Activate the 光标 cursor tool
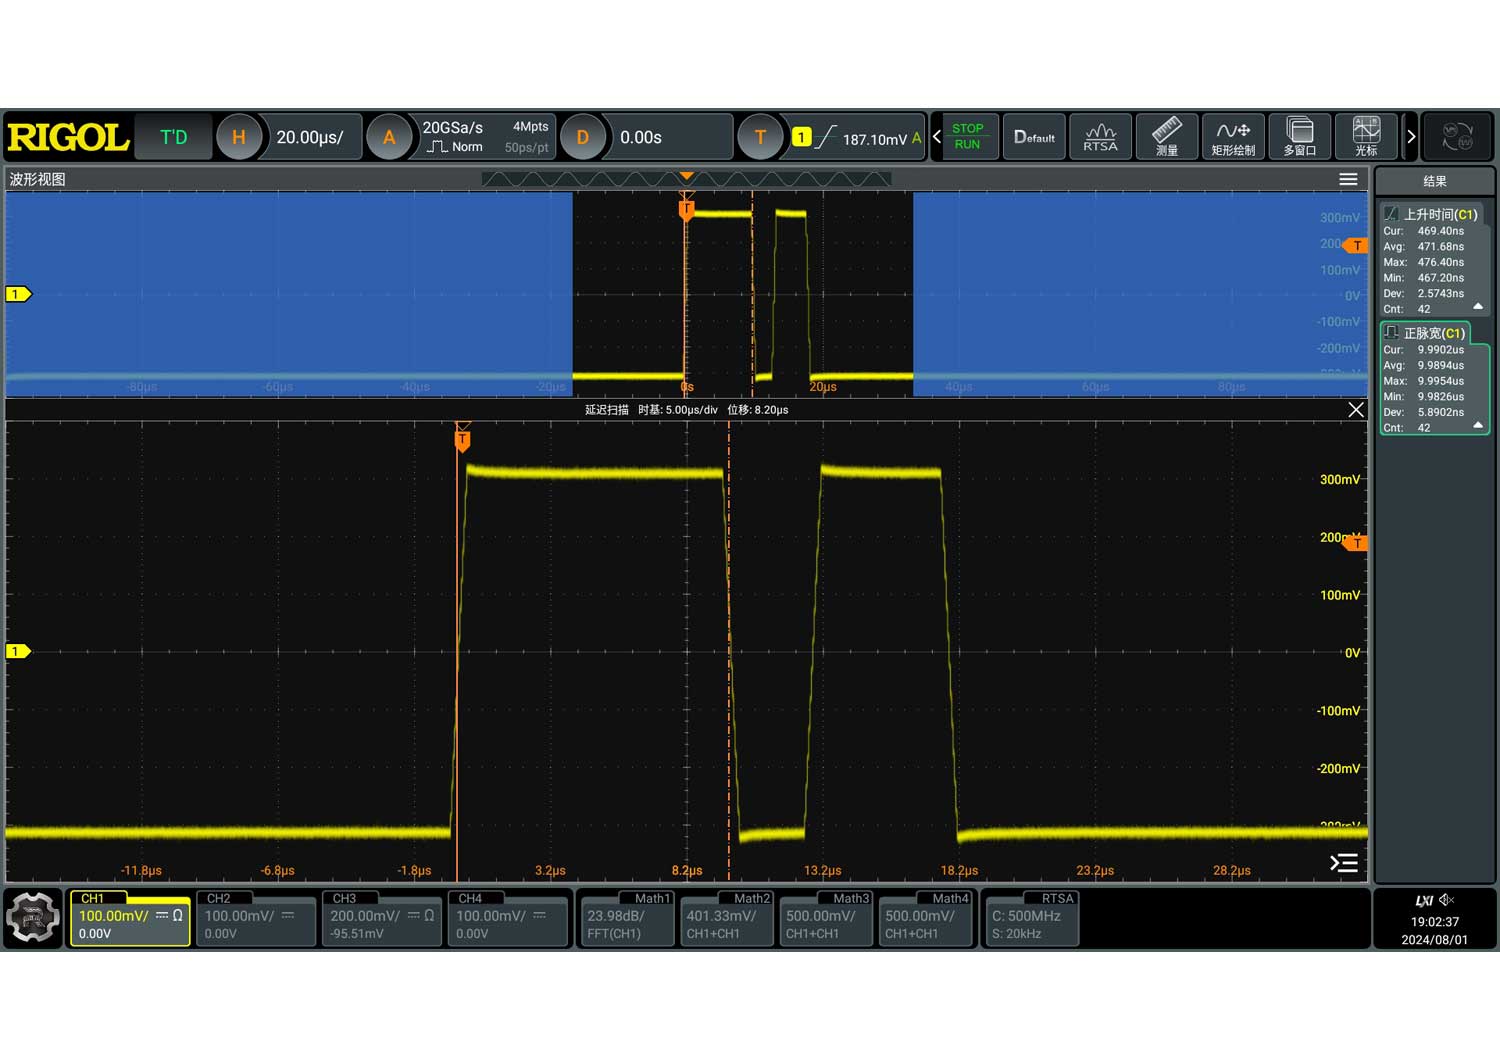The height and width of the screenshot is (1060, 1500). [x=1366, y=137]
